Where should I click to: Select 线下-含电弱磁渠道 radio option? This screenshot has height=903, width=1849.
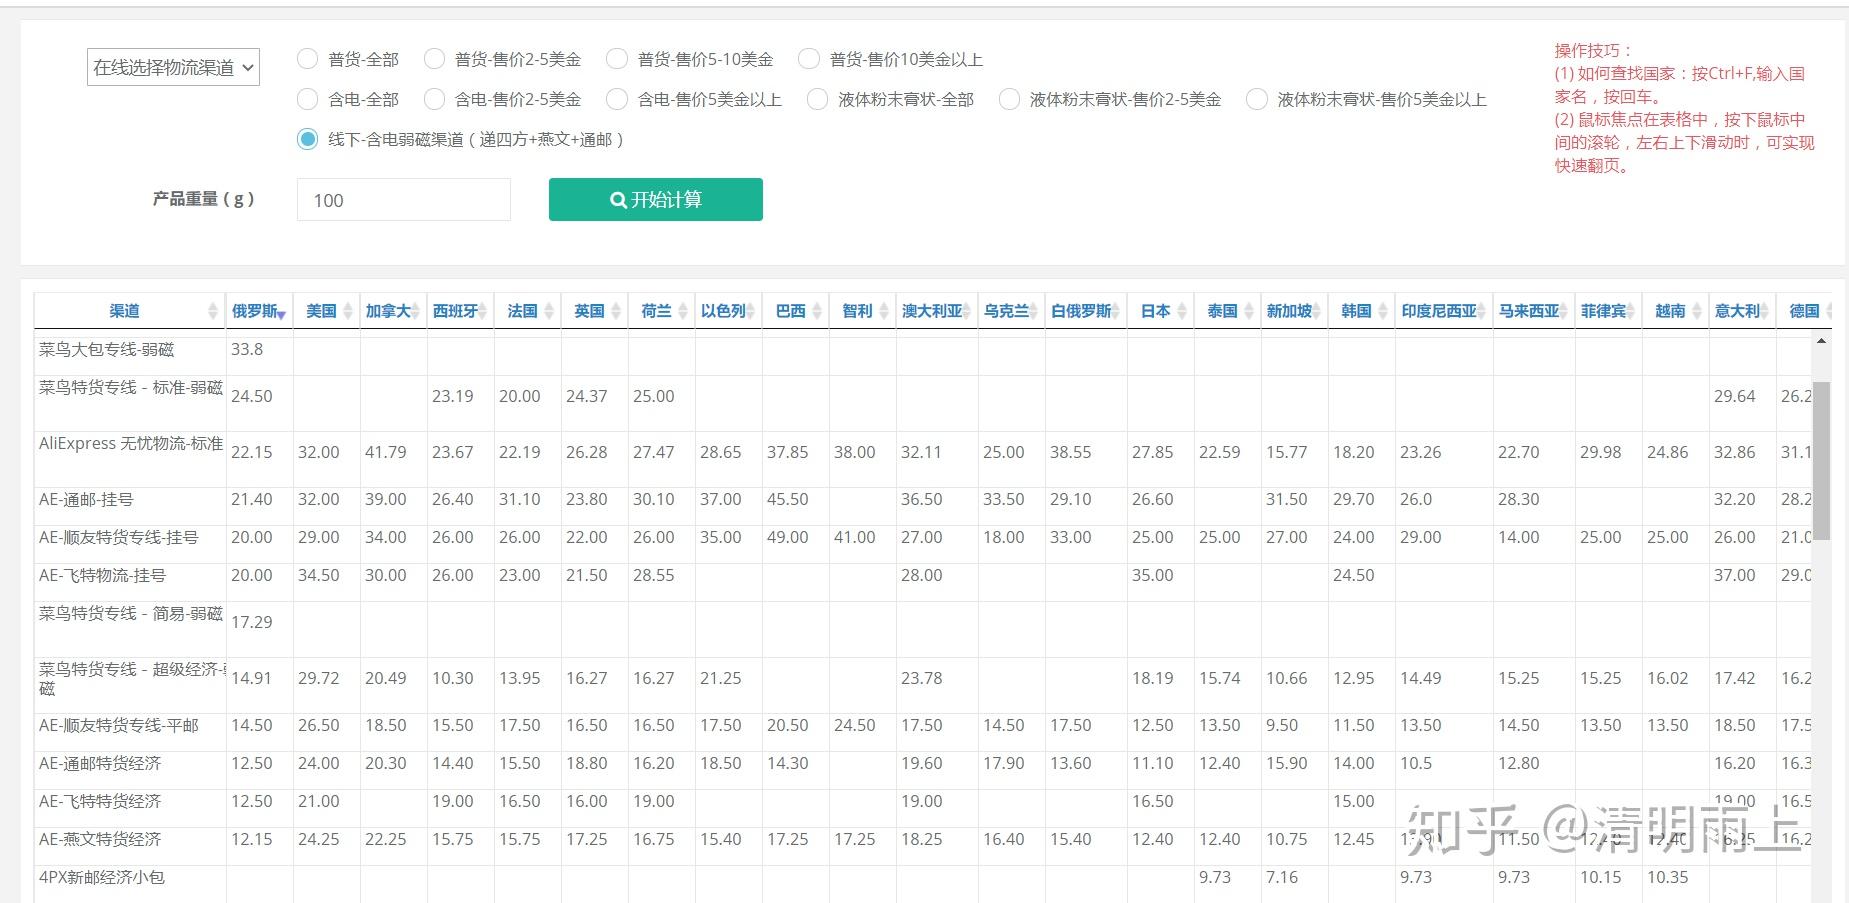coord(307,139)
